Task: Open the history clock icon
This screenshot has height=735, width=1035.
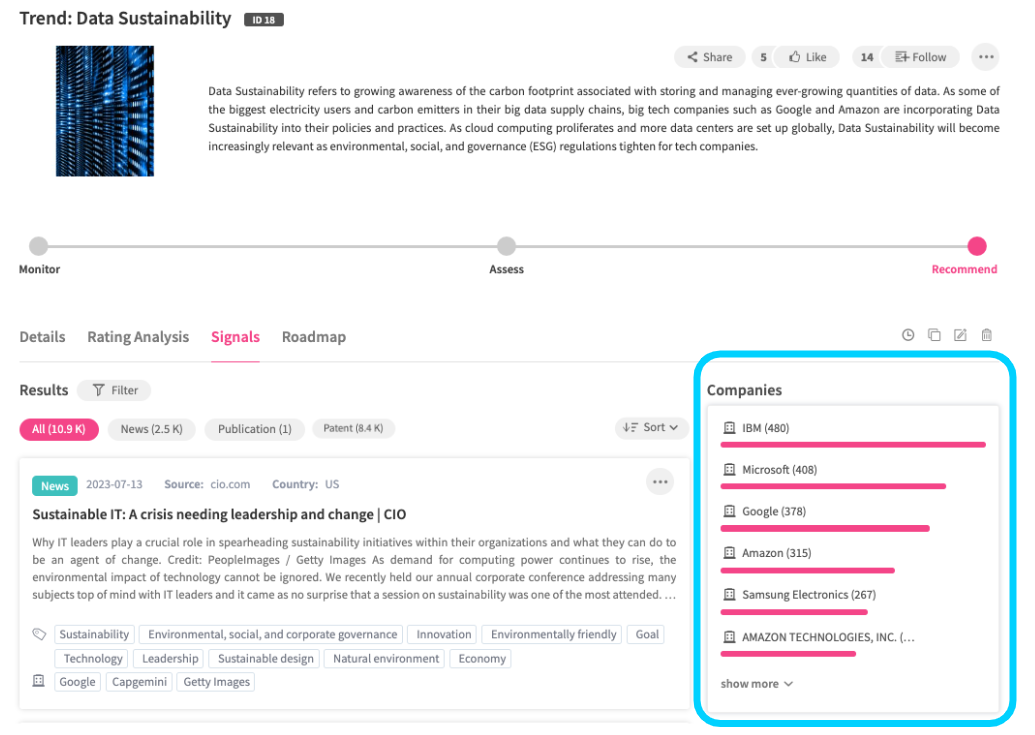Action: (908, 335)
